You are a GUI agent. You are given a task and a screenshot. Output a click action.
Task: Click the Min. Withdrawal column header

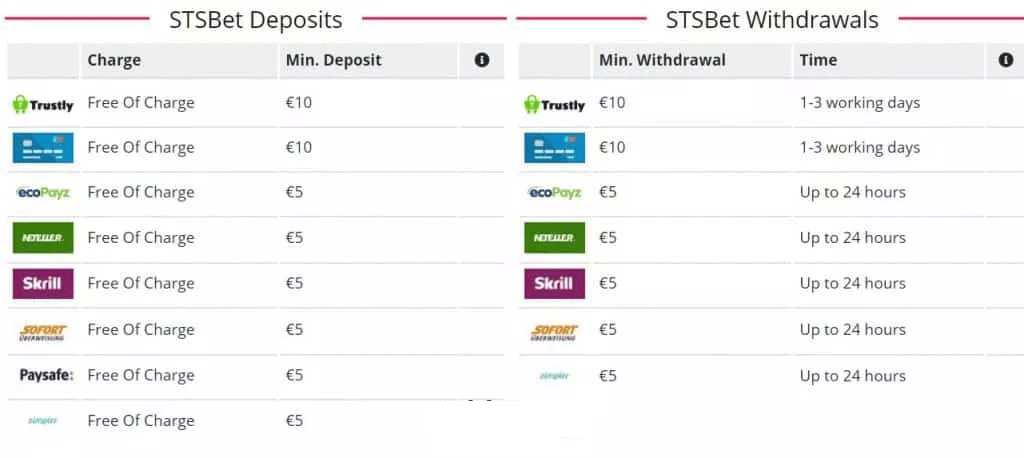tap(662, 60)
